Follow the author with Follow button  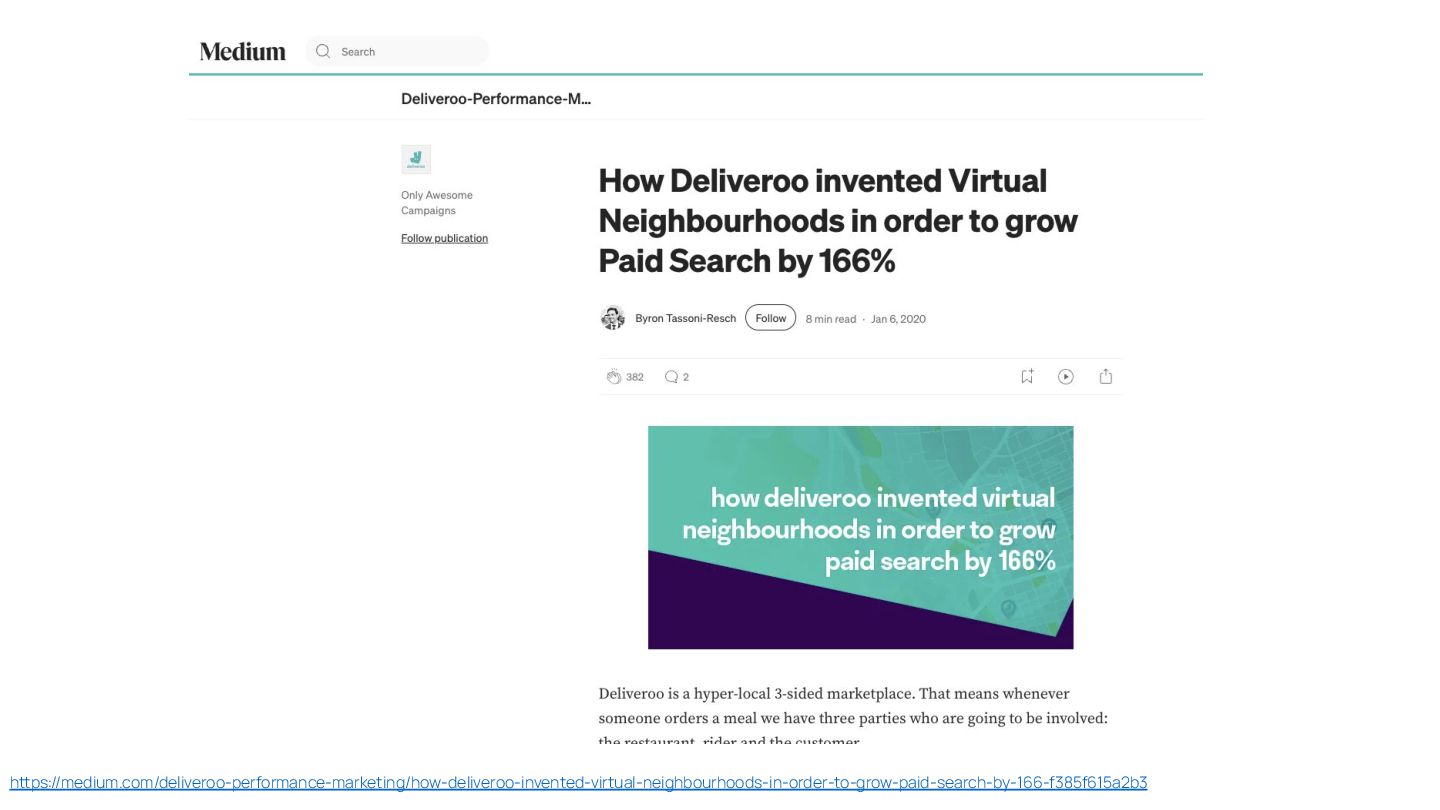pyautogui.click(x=770, y=318)
